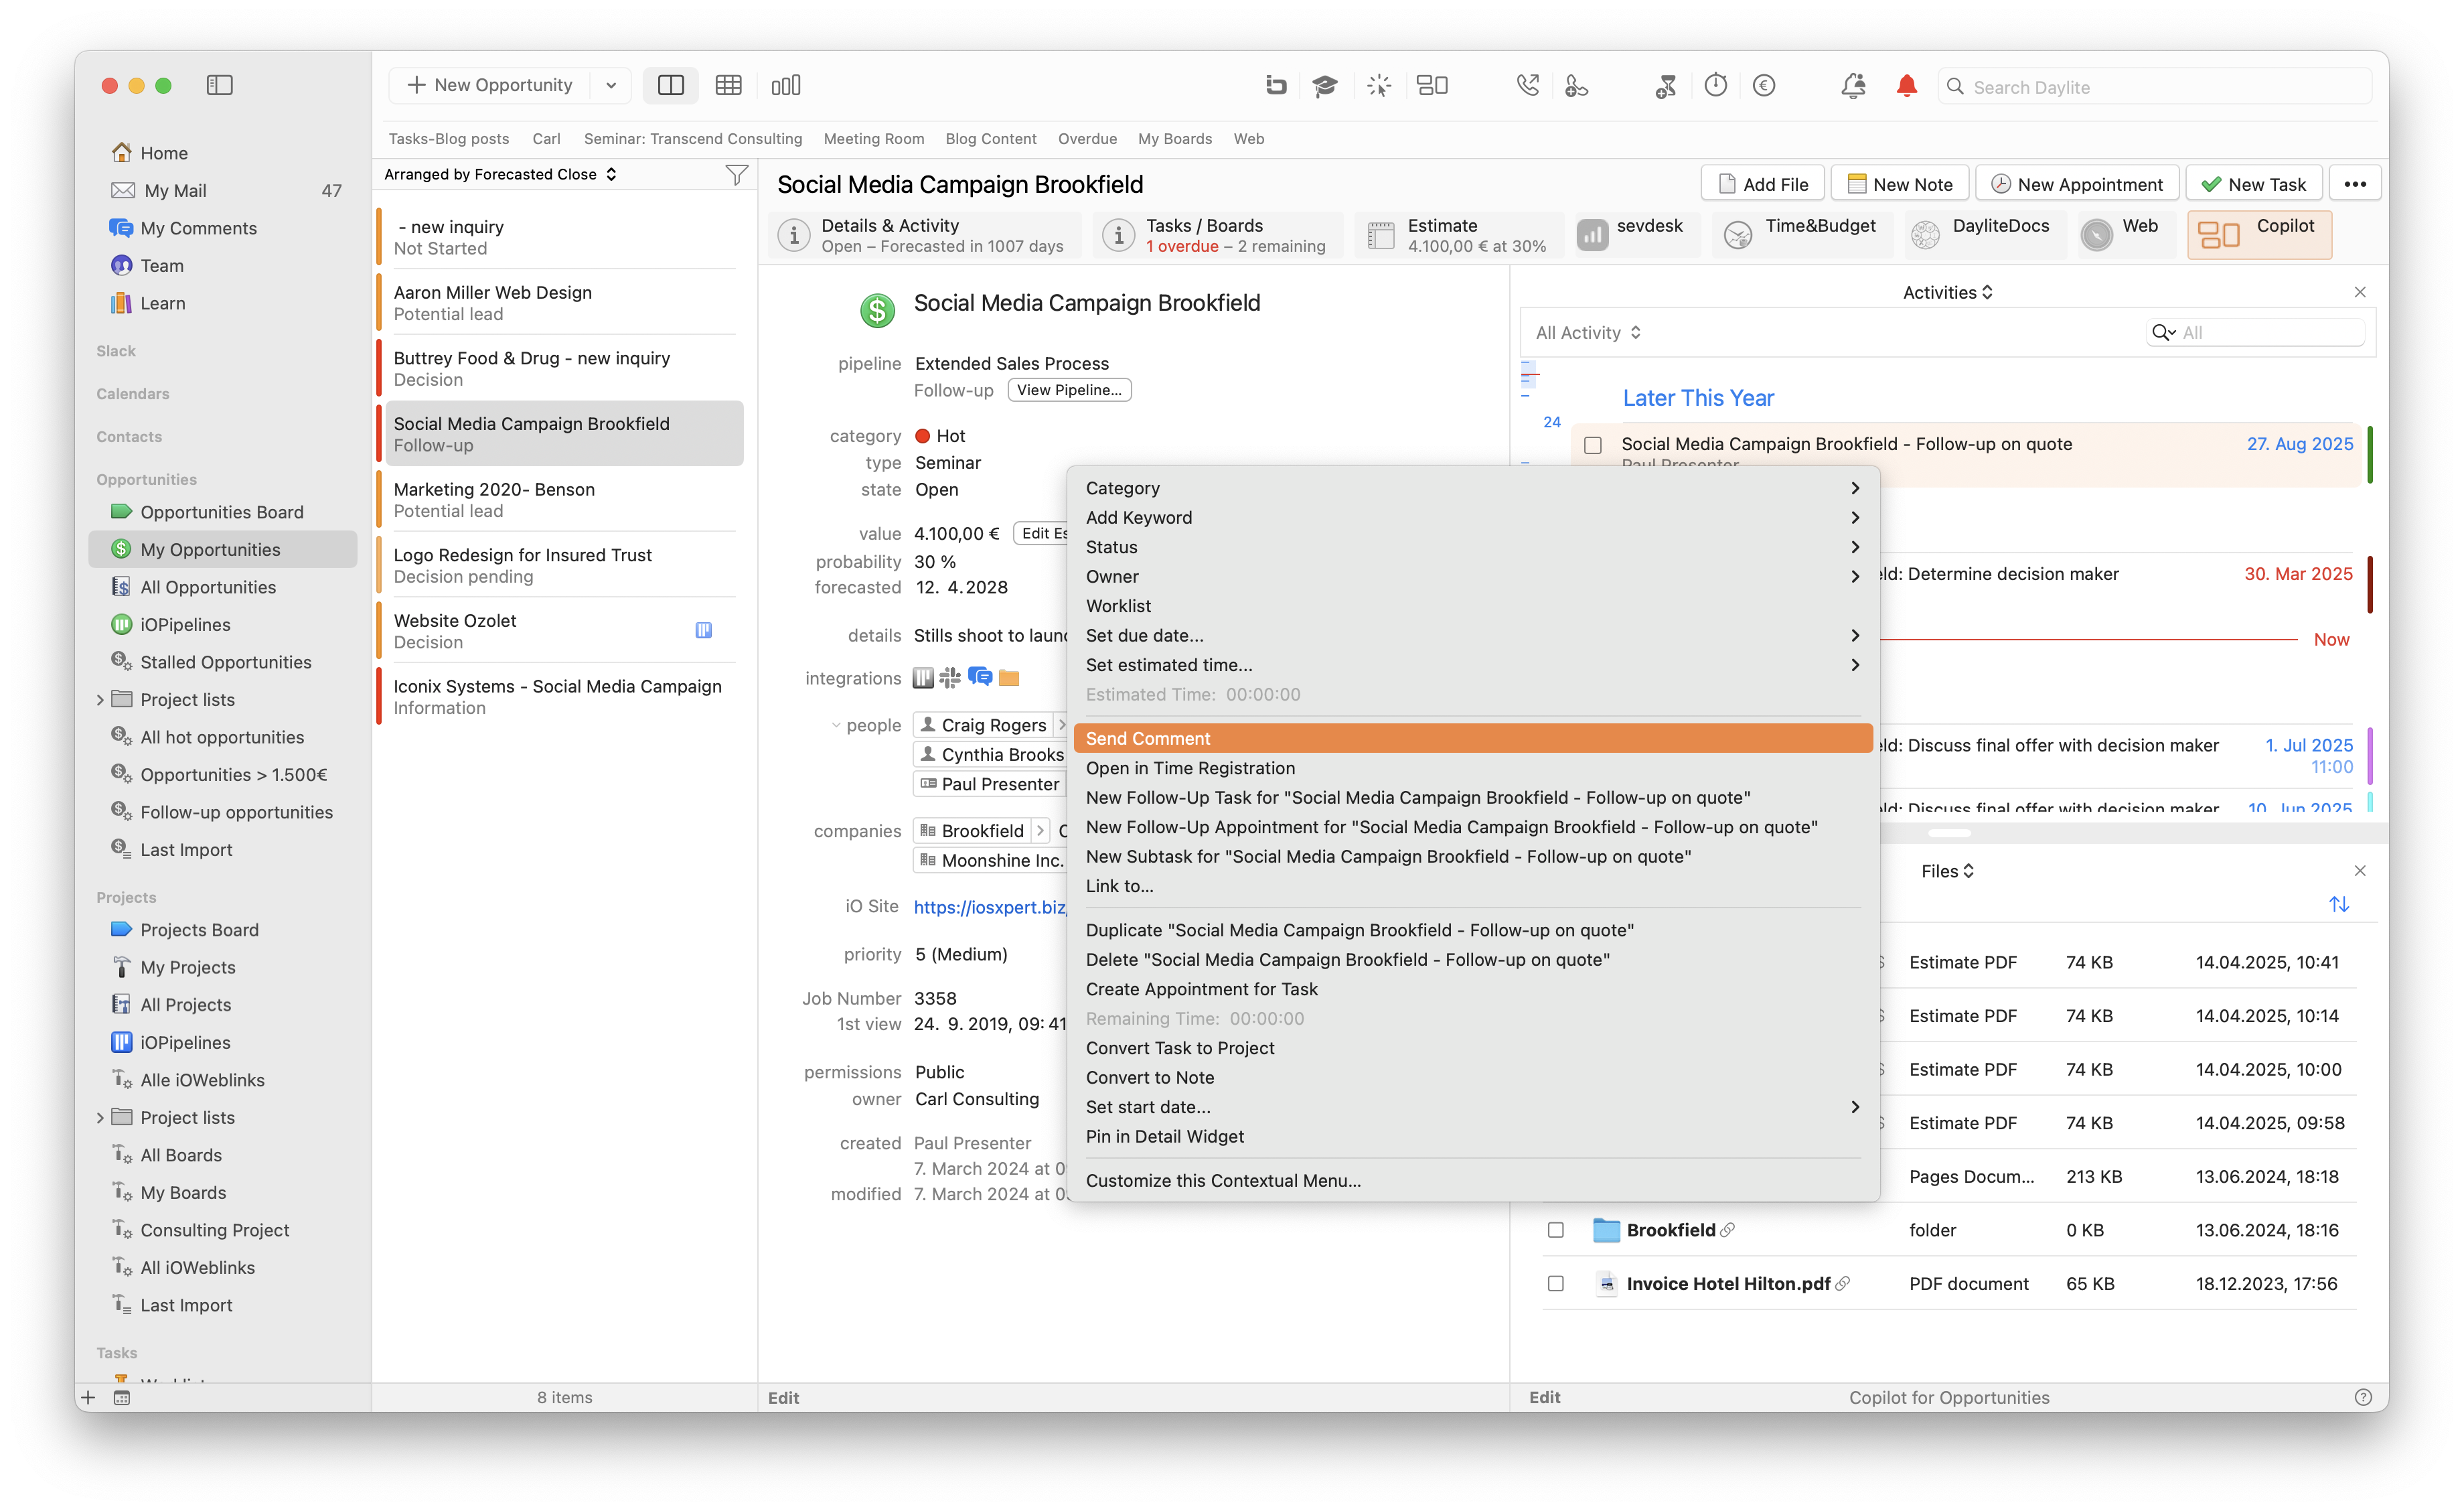Expand the New Opportunity dropdown arrow

pos(610,85)
